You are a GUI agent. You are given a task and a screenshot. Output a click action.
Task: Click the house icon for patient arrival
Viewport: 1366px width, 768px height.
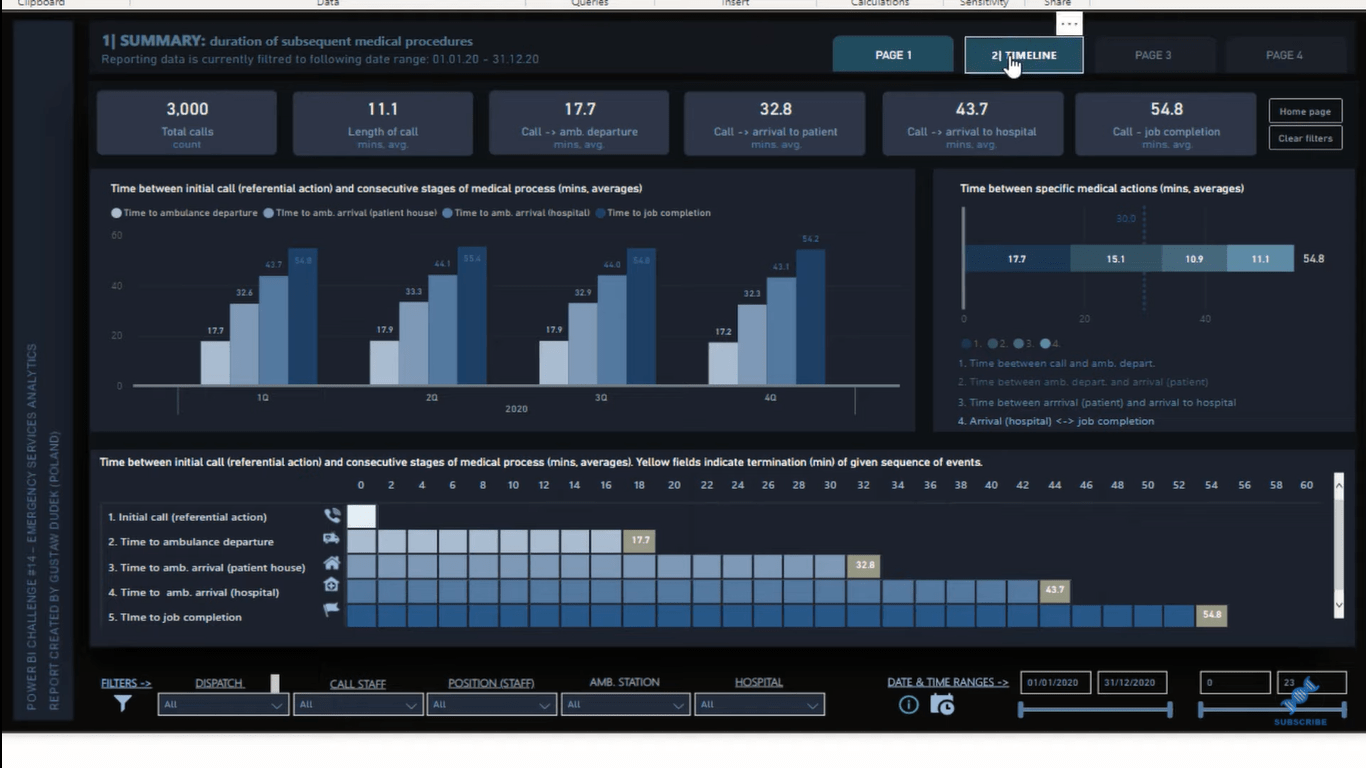(x=332, y=563)
